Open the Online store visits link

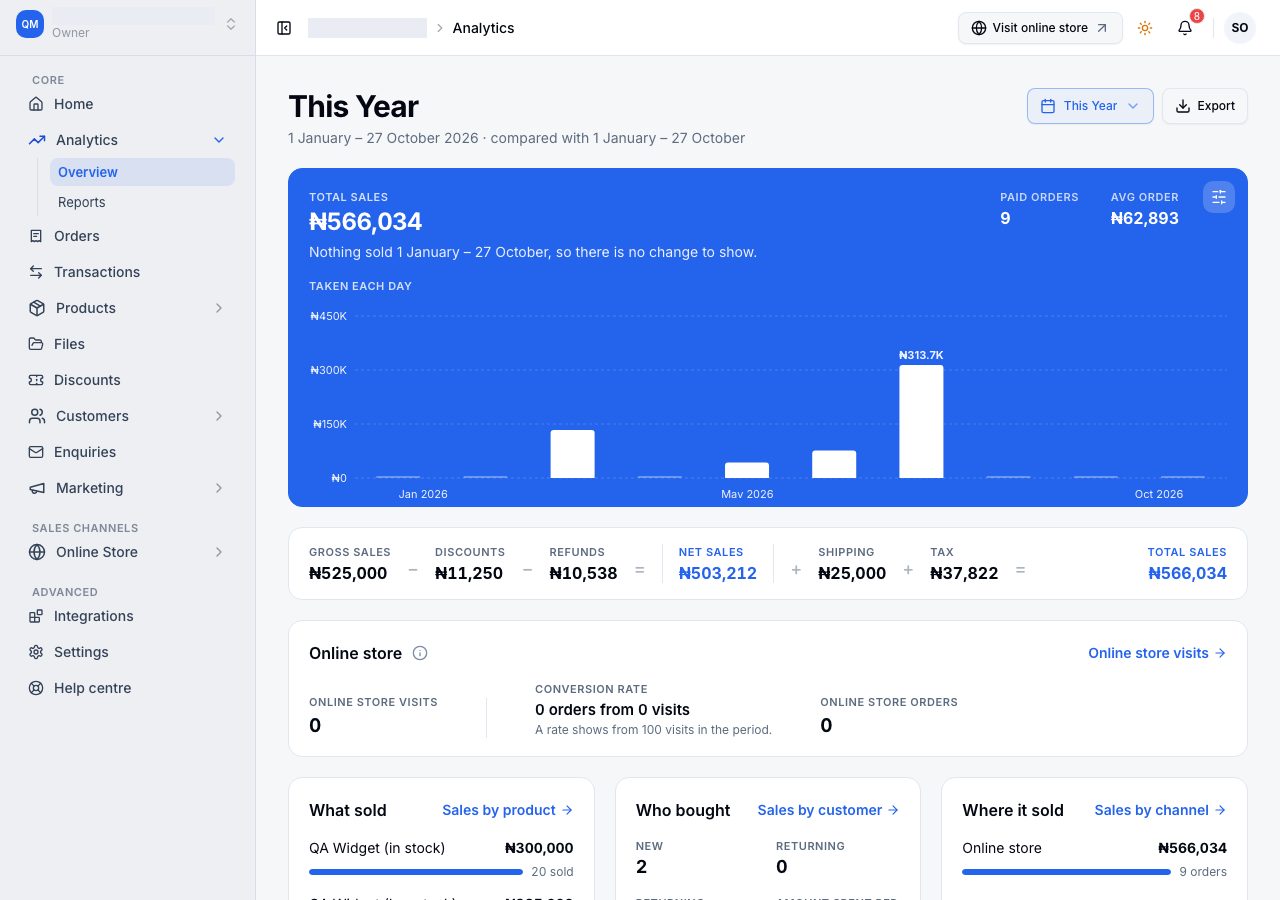pos(1157,653)
